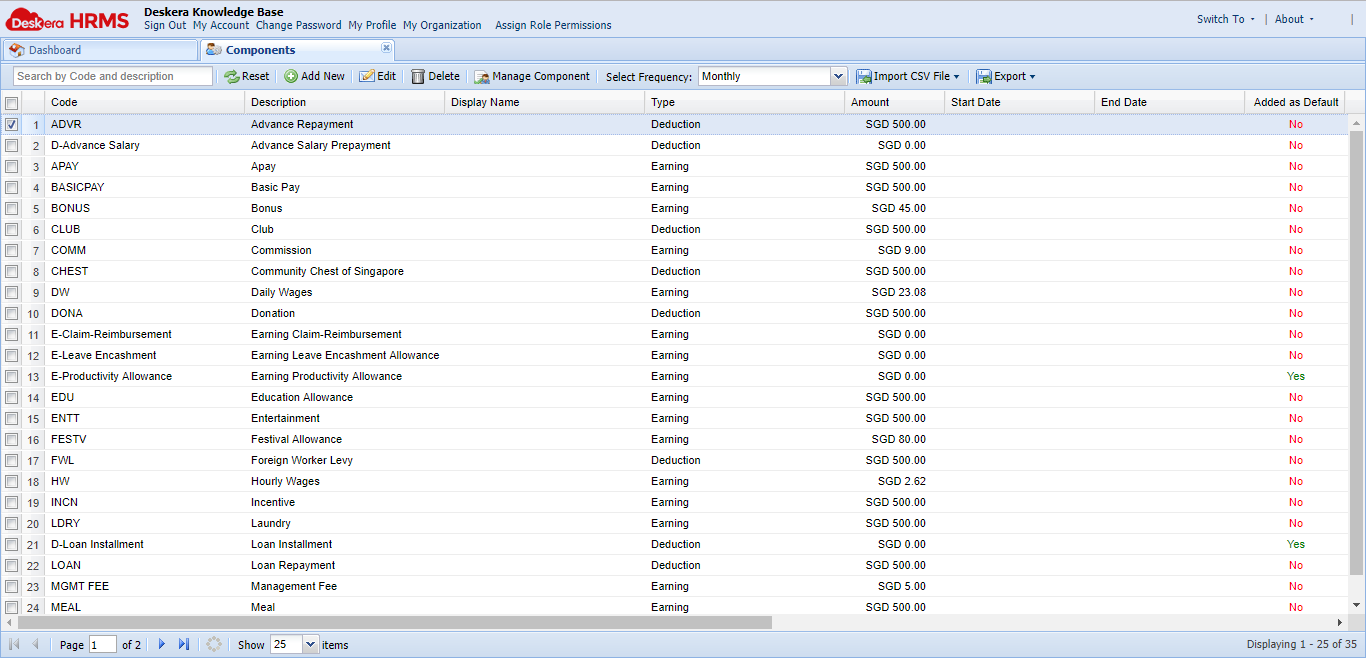
Task: Click the Added as Default column header
Action: [x=1295, y=102]
